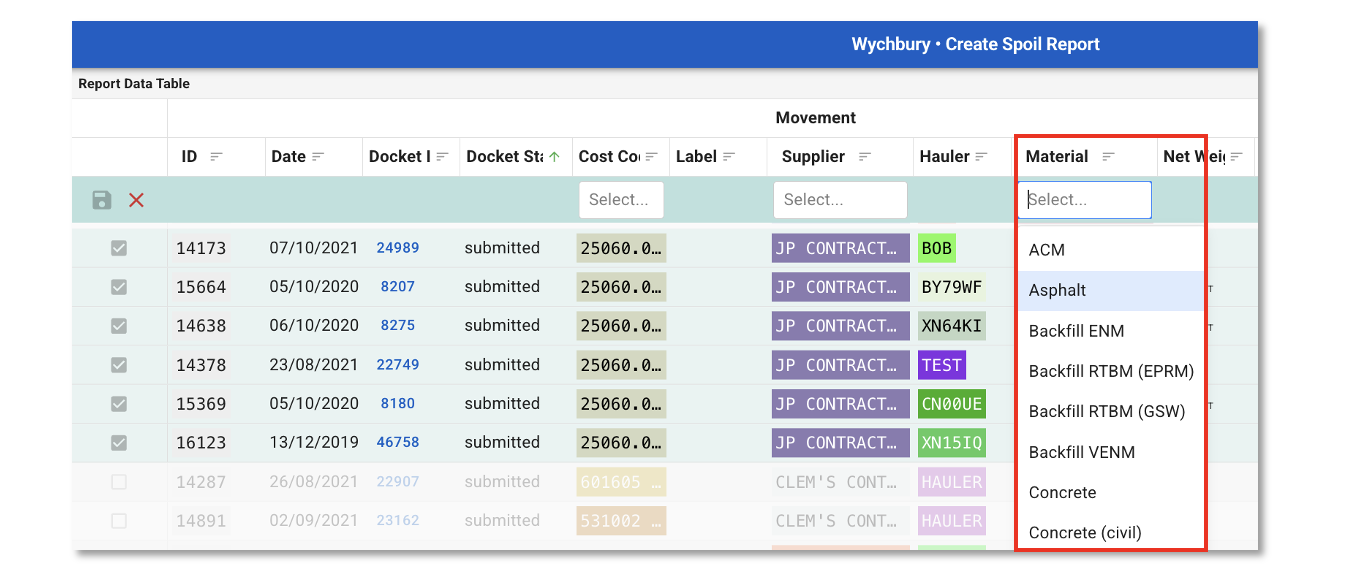Image resolution: width=1364 pixels, height=586 pixels.
Task: Open docket link 46758
Action: tap(397, 442)
